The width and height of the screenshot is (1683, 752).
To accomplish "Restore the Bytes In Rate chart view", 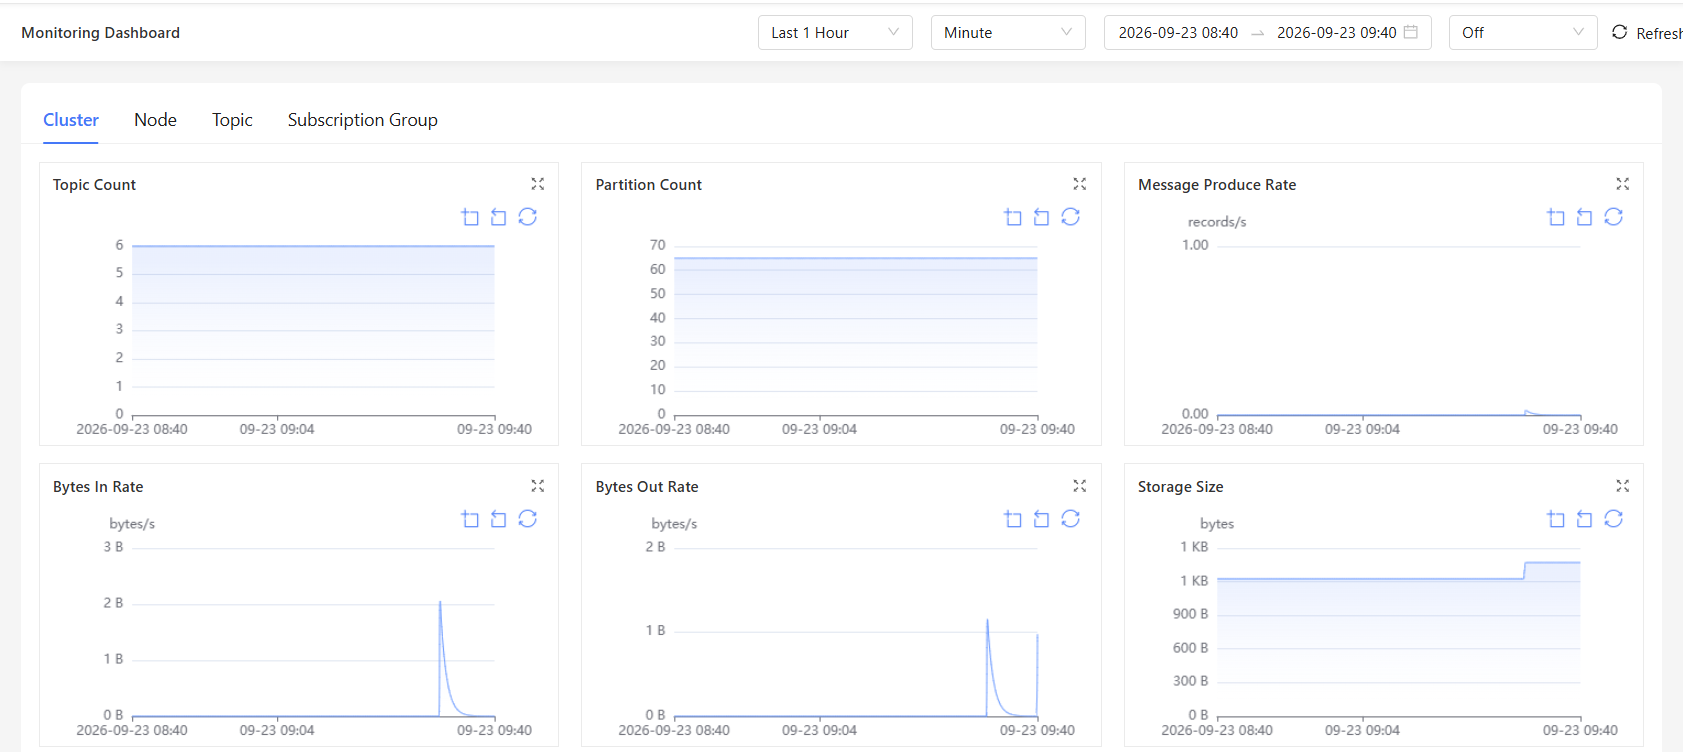I will [528, 519].
